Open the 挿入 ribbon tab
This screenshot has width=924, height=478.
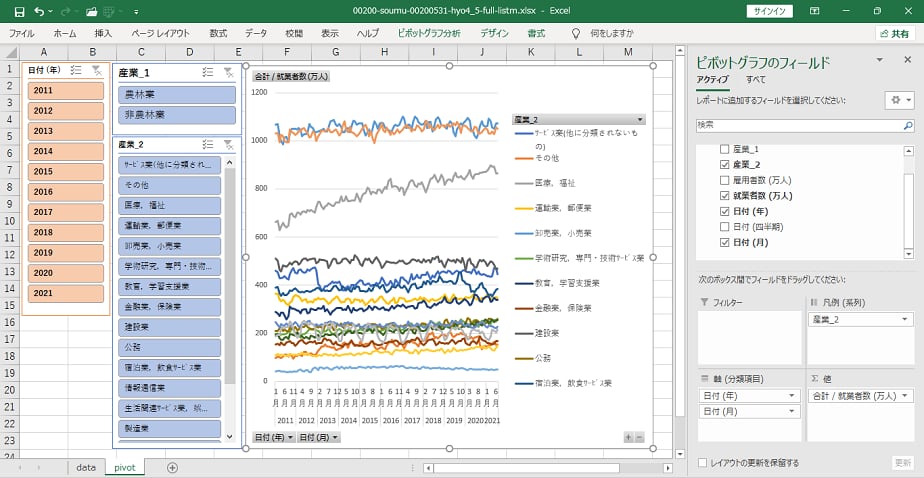103,33
